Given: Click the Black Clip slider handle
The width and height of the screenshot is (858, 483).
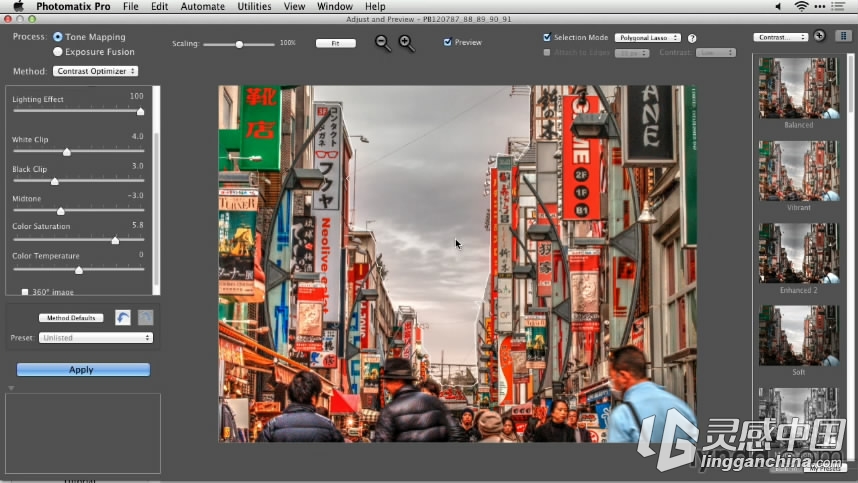Looking at the screenshot, I should tap(55, 181).
